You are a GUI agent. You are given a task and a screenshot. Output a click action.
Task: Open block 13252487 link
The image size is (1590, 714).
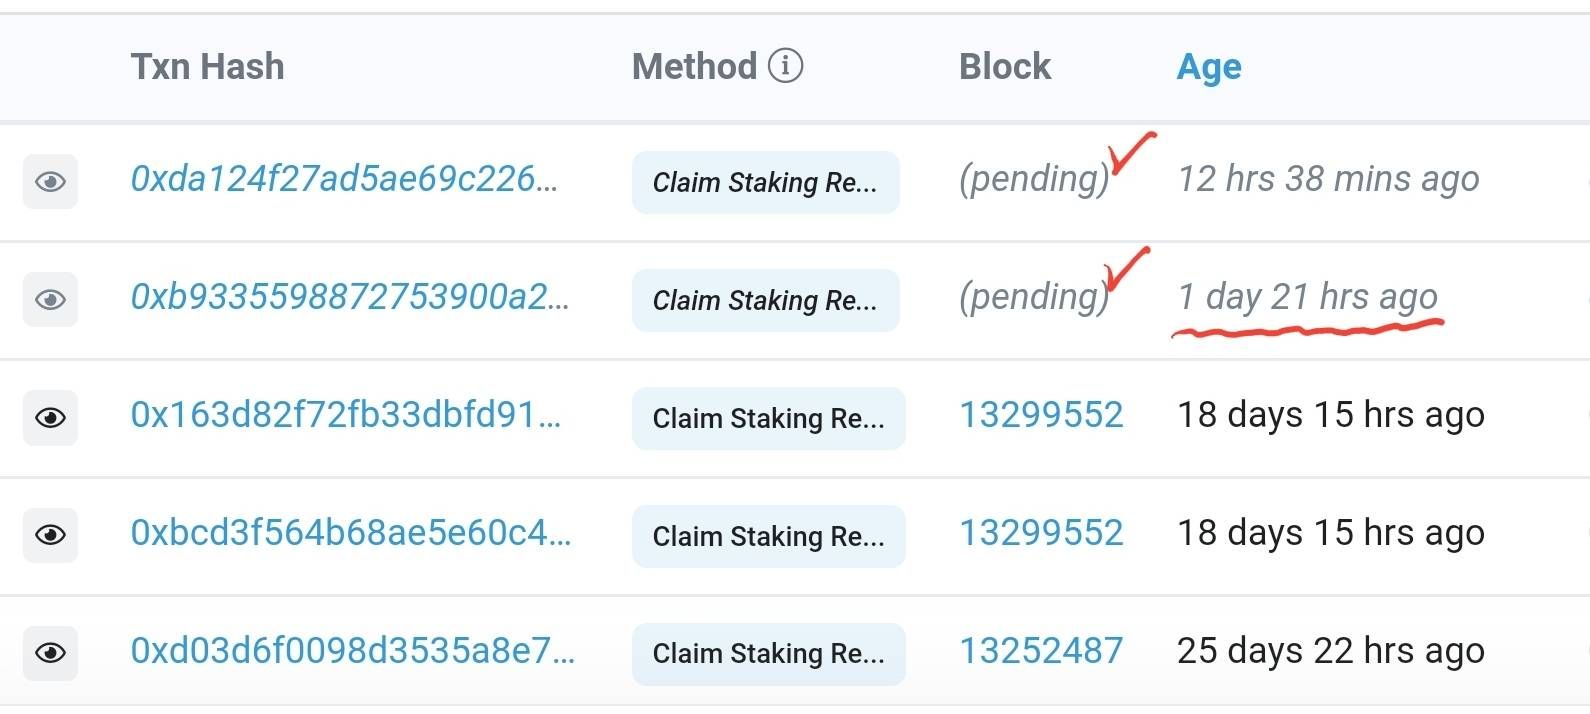1041,651
